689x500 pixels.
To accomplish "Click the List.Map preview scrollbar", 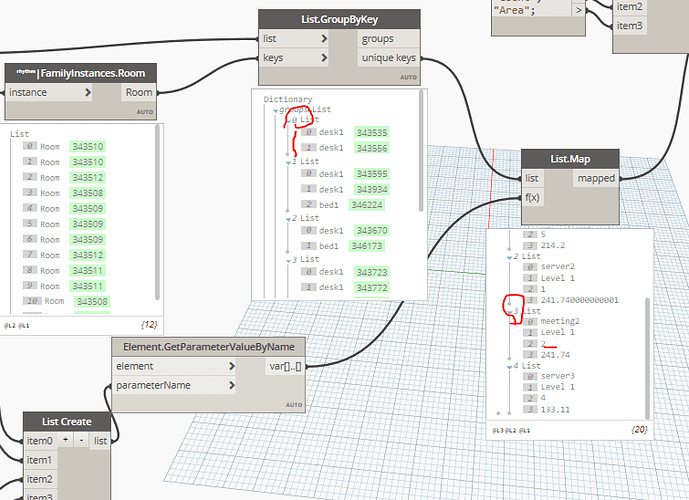I will [x=647, y=358].
